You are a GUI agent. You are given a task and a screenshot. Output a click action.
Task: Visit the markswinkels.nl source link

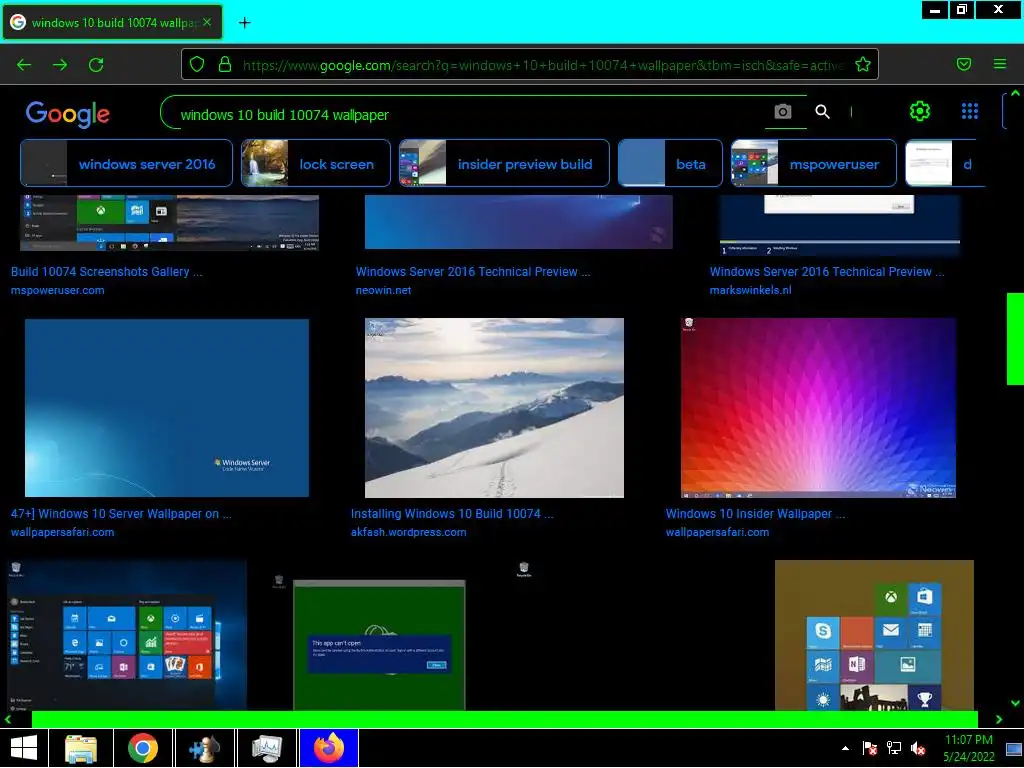tap(750, 290)
